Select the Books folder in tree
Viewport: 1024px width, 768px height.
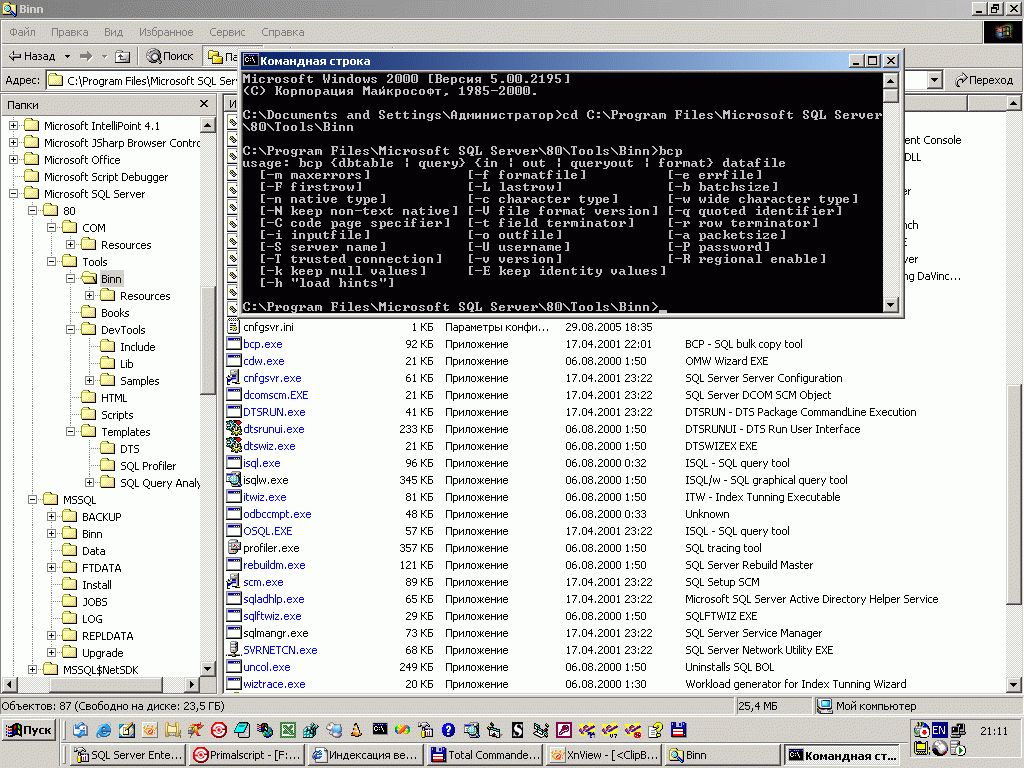[115, 313]
